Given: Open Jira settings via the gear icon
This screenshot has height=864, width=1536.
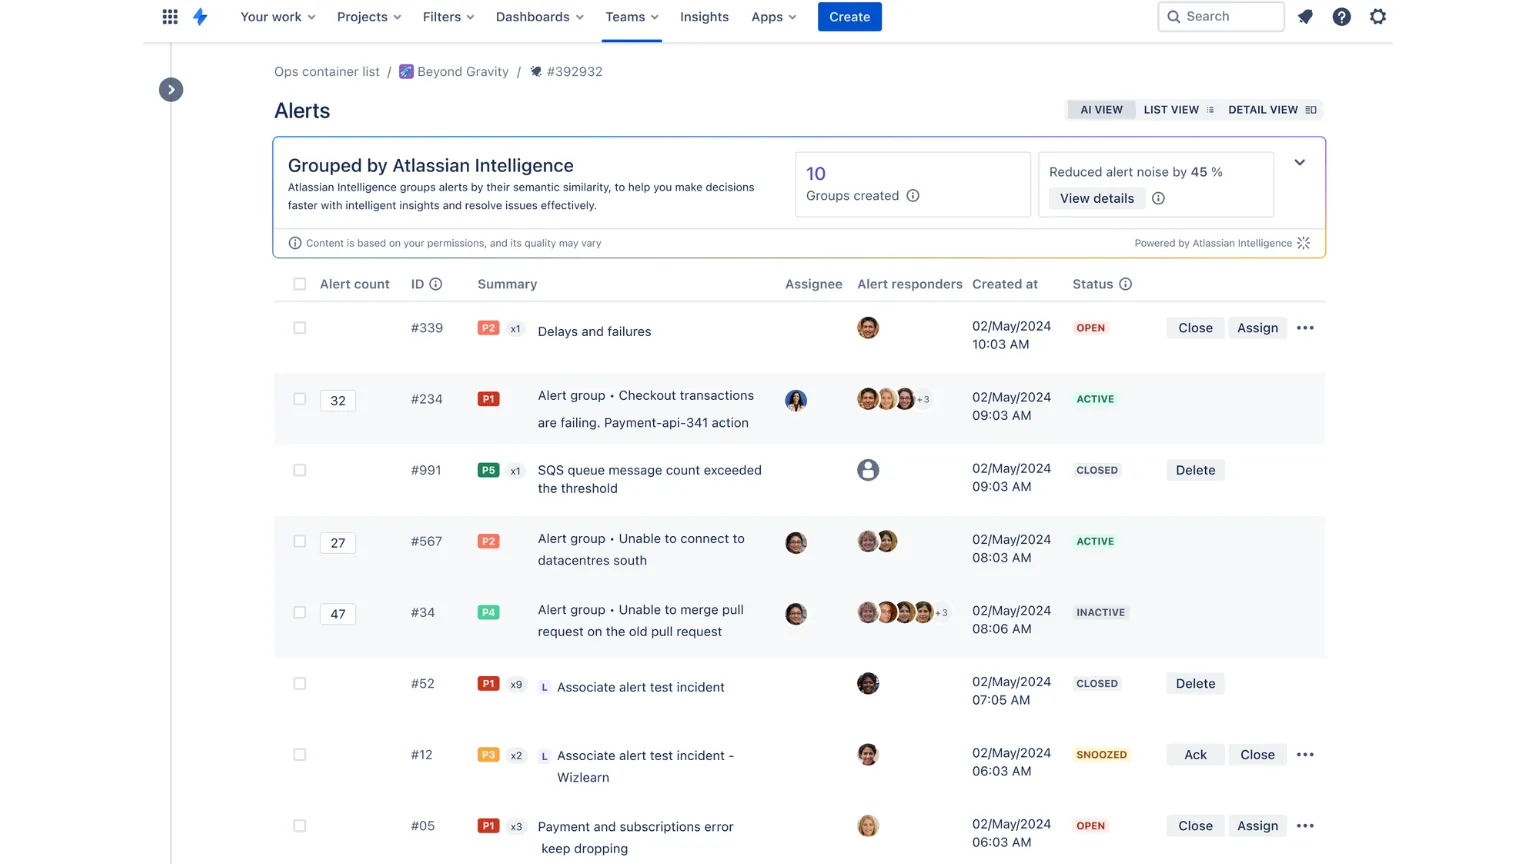Looking at the screenshot, I should click(x=1378, y=17).
